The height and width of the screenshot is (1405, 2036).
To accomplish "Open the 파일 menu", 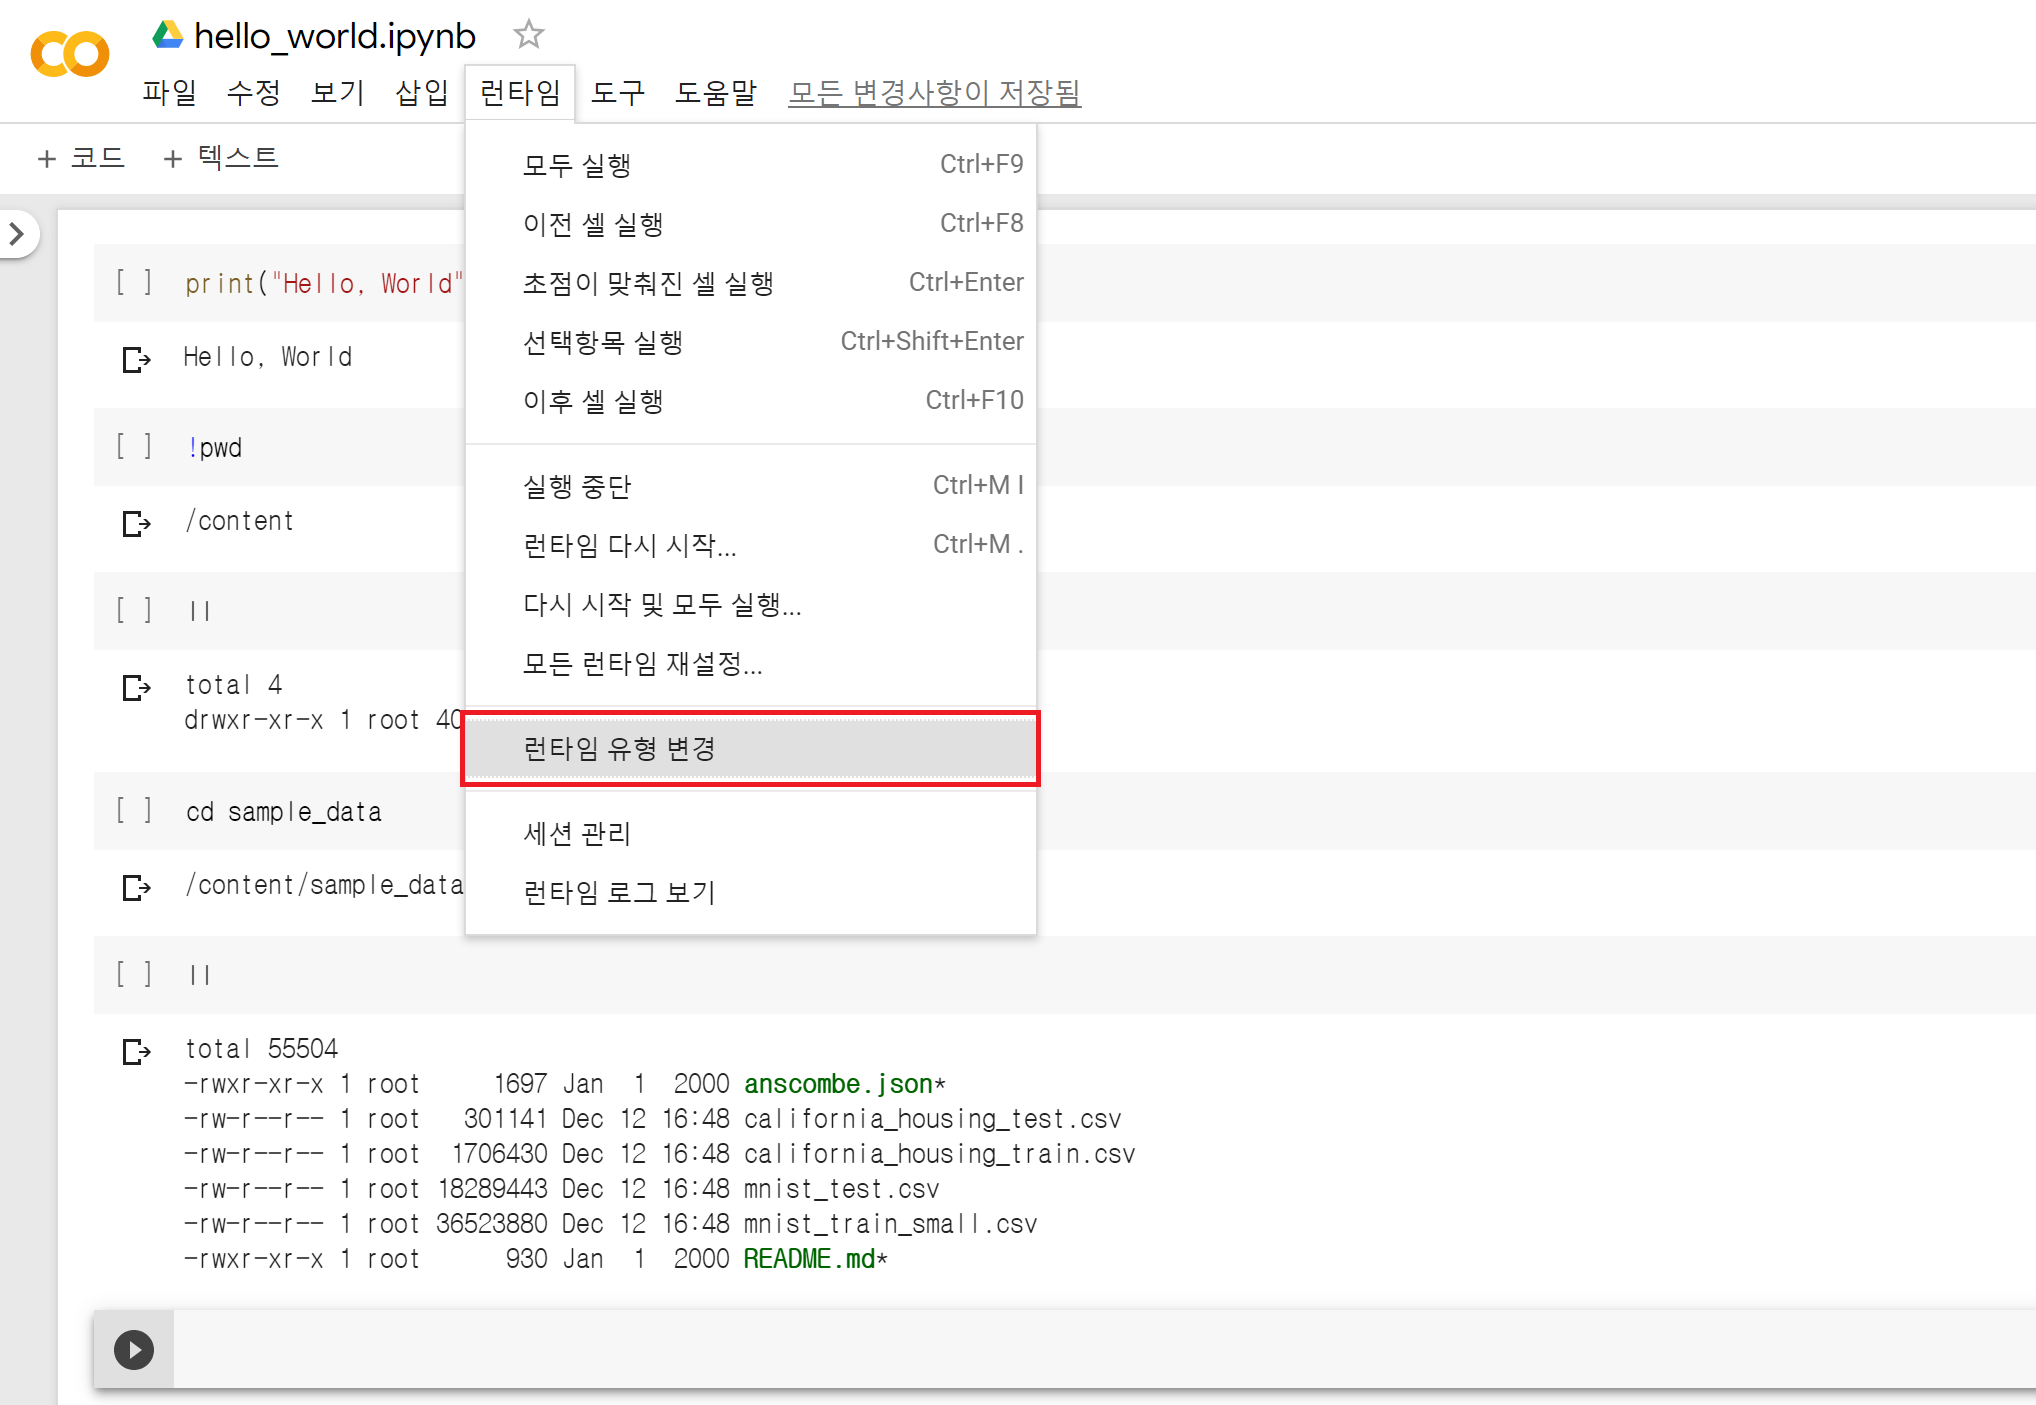I will [169, 92].
